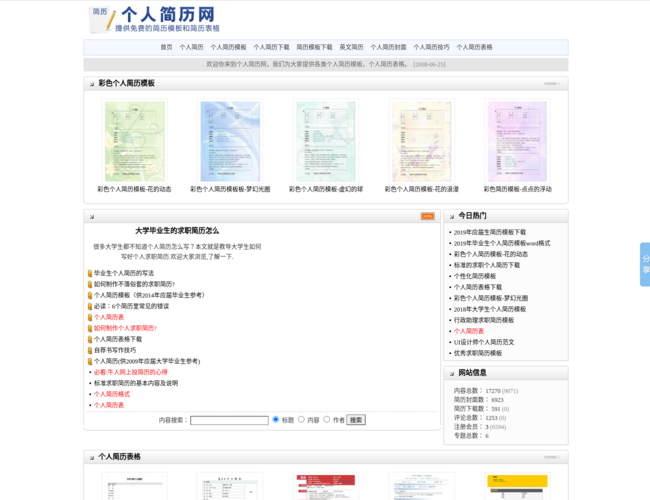
Task: Open red 必看:牛人网上投简历的心得 link
Action: [131, 372]
